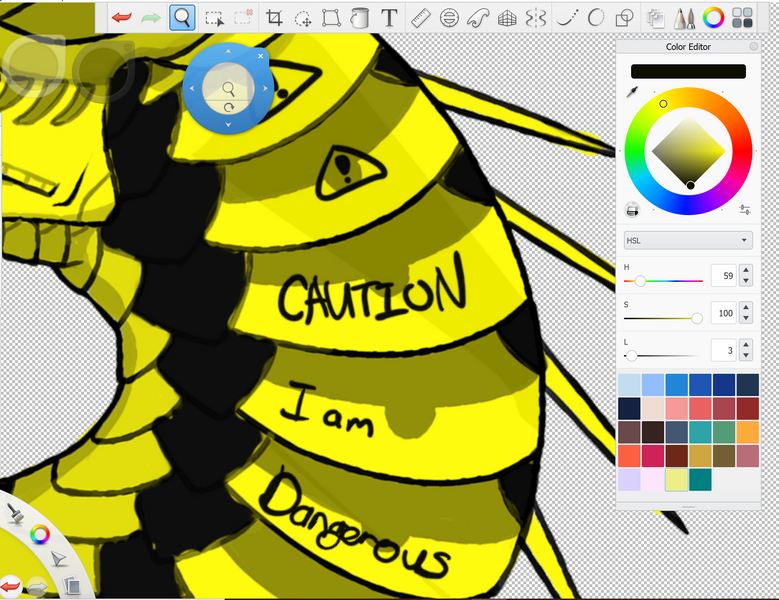The width and height of the screenshot is (779, 600).
Task: Open brush menu in corner lagoon
Action: pos(16,514)
